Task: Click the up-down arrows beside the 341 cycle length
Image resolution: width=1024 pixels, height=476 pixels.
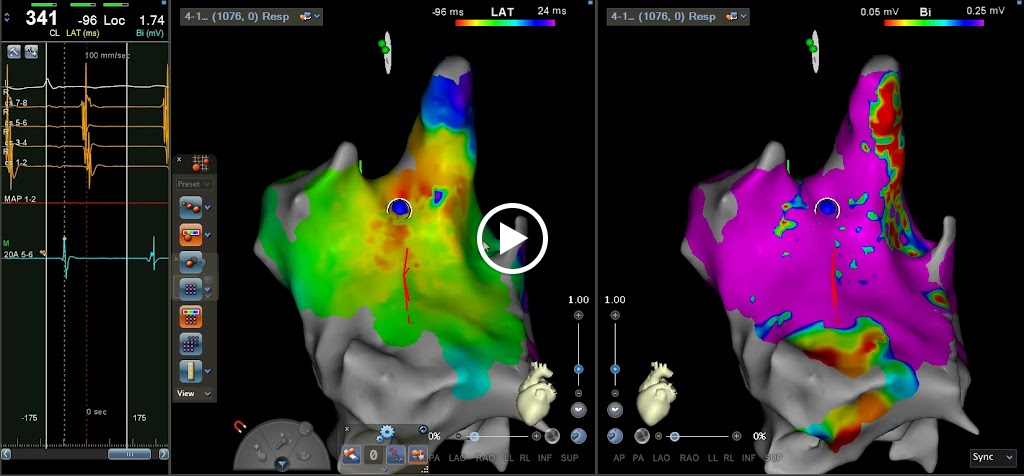Action: click(x=7, y=17)
